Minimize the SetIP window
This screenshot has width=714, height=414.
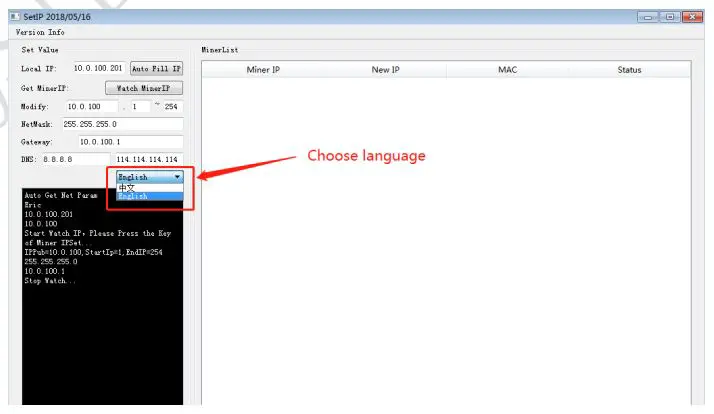pos(648,17)
